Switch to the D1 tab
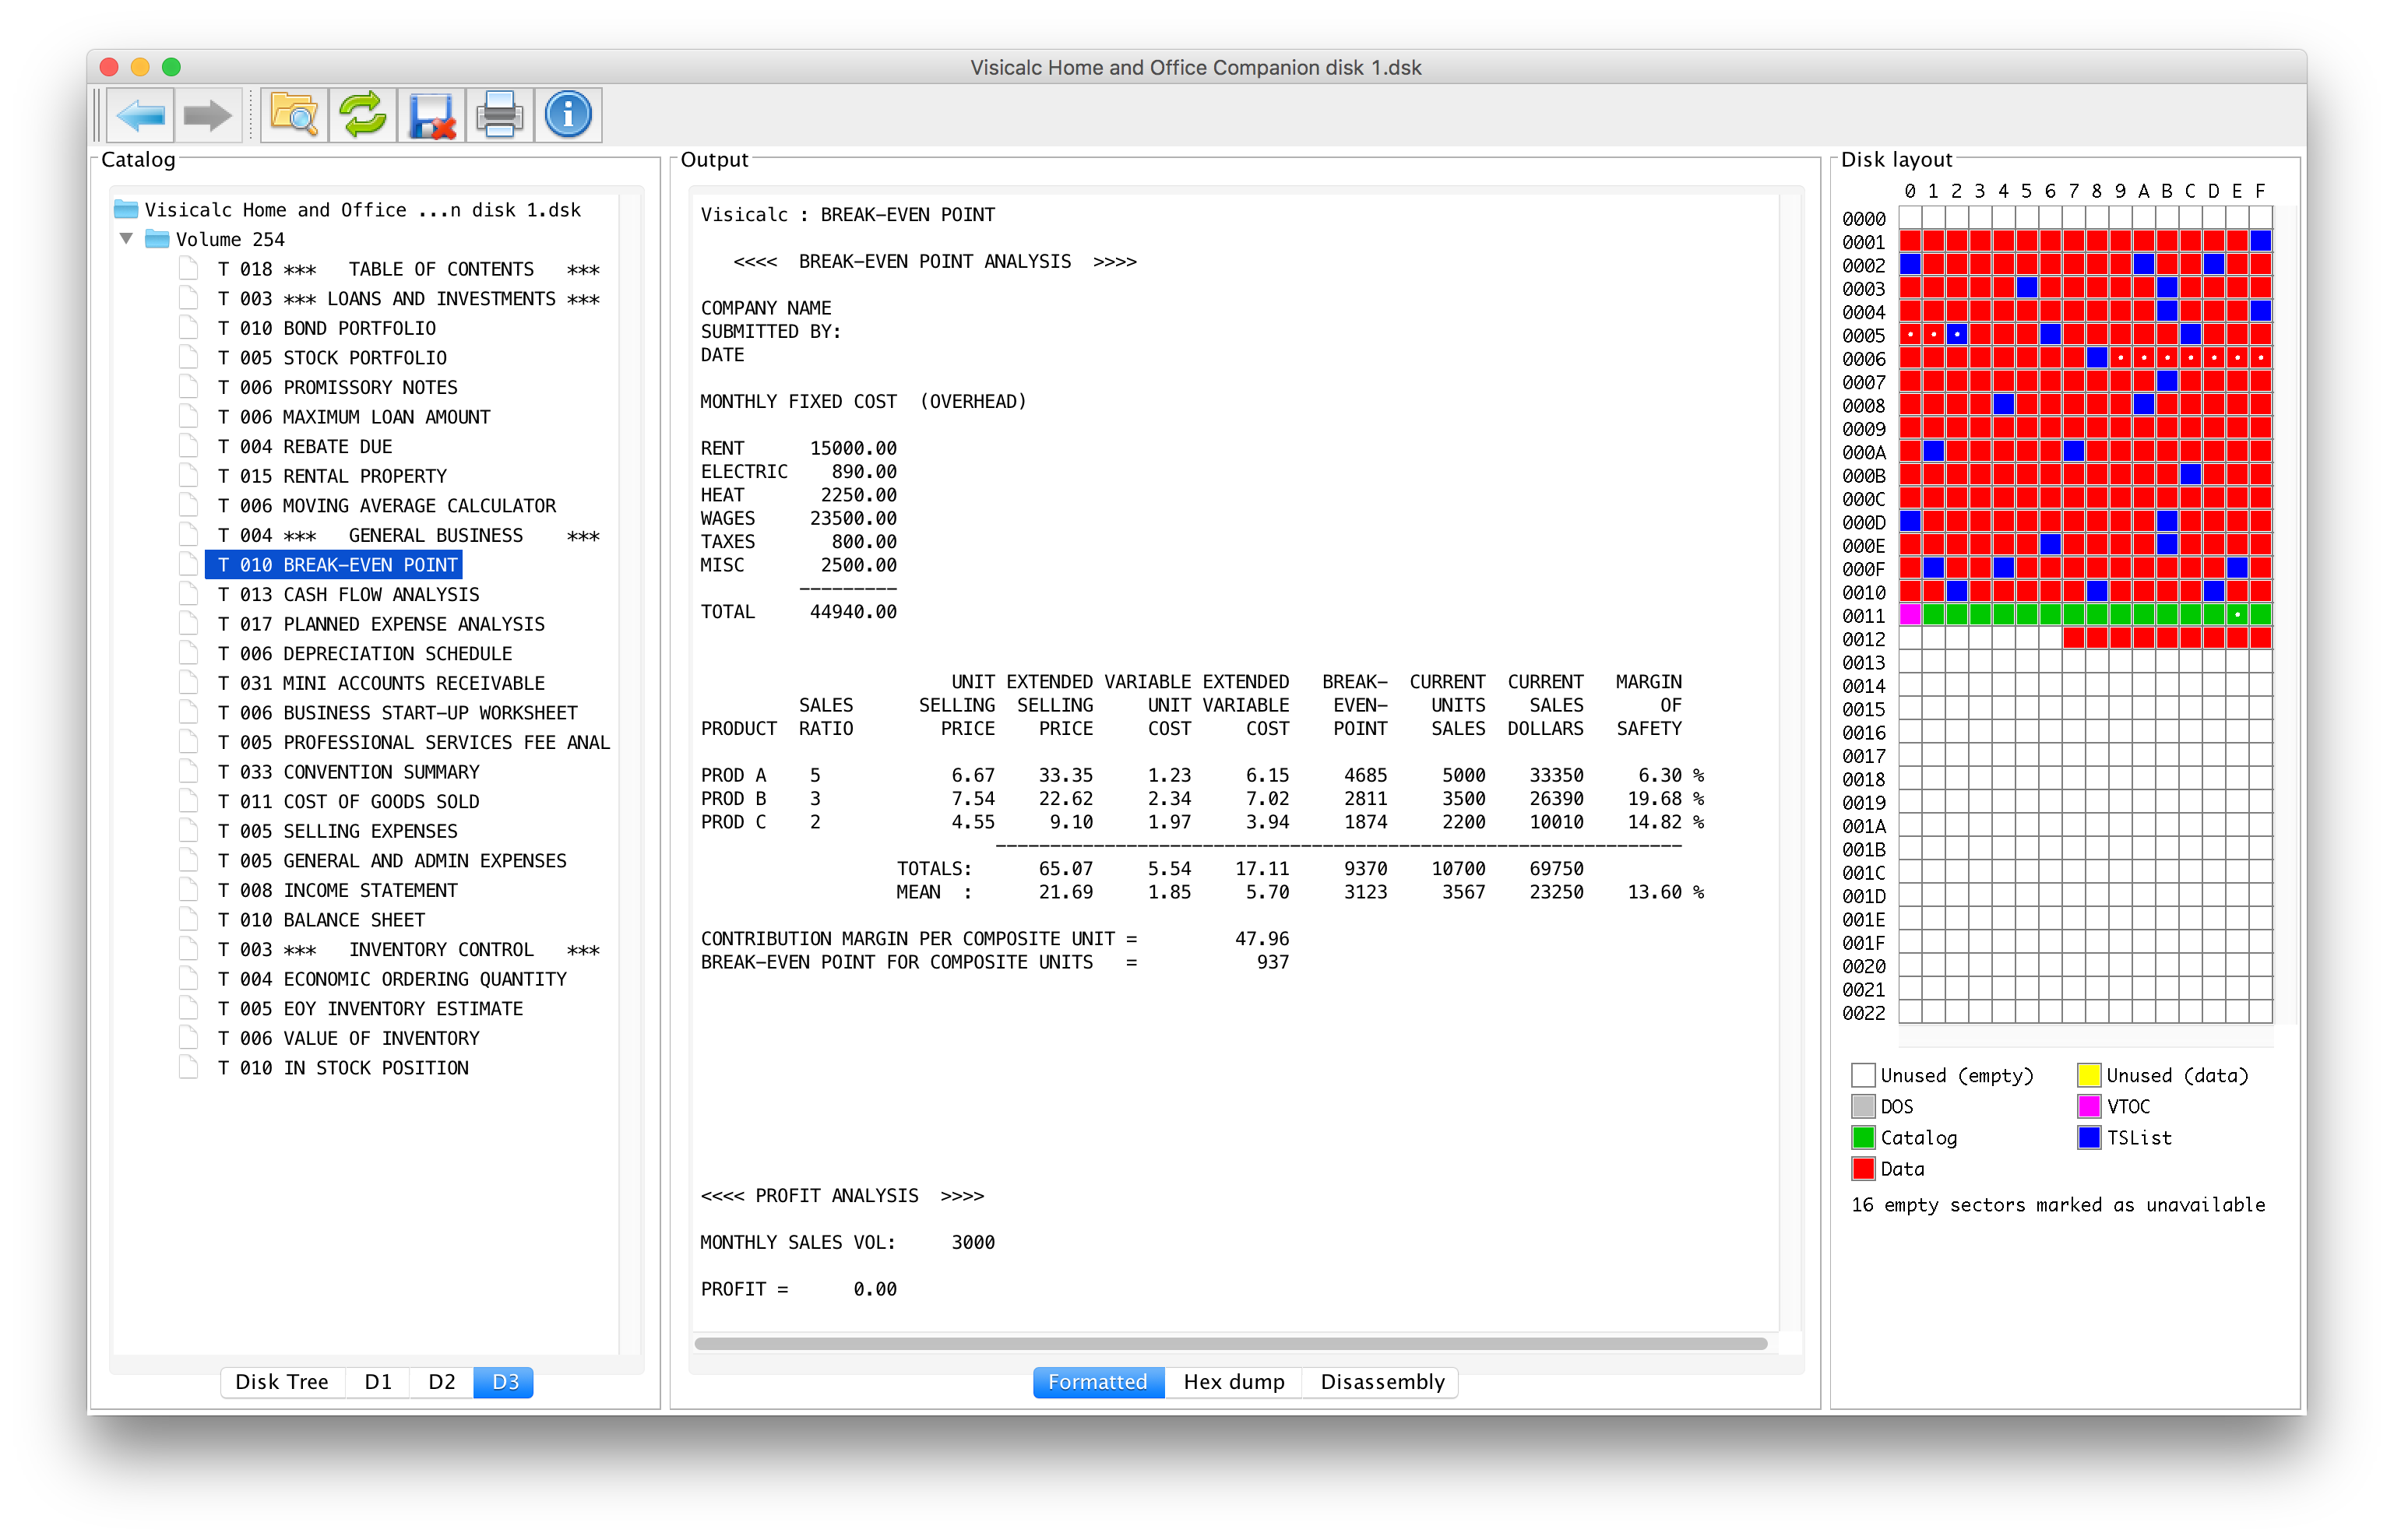The image size is (2394, 1540). 377,1382
